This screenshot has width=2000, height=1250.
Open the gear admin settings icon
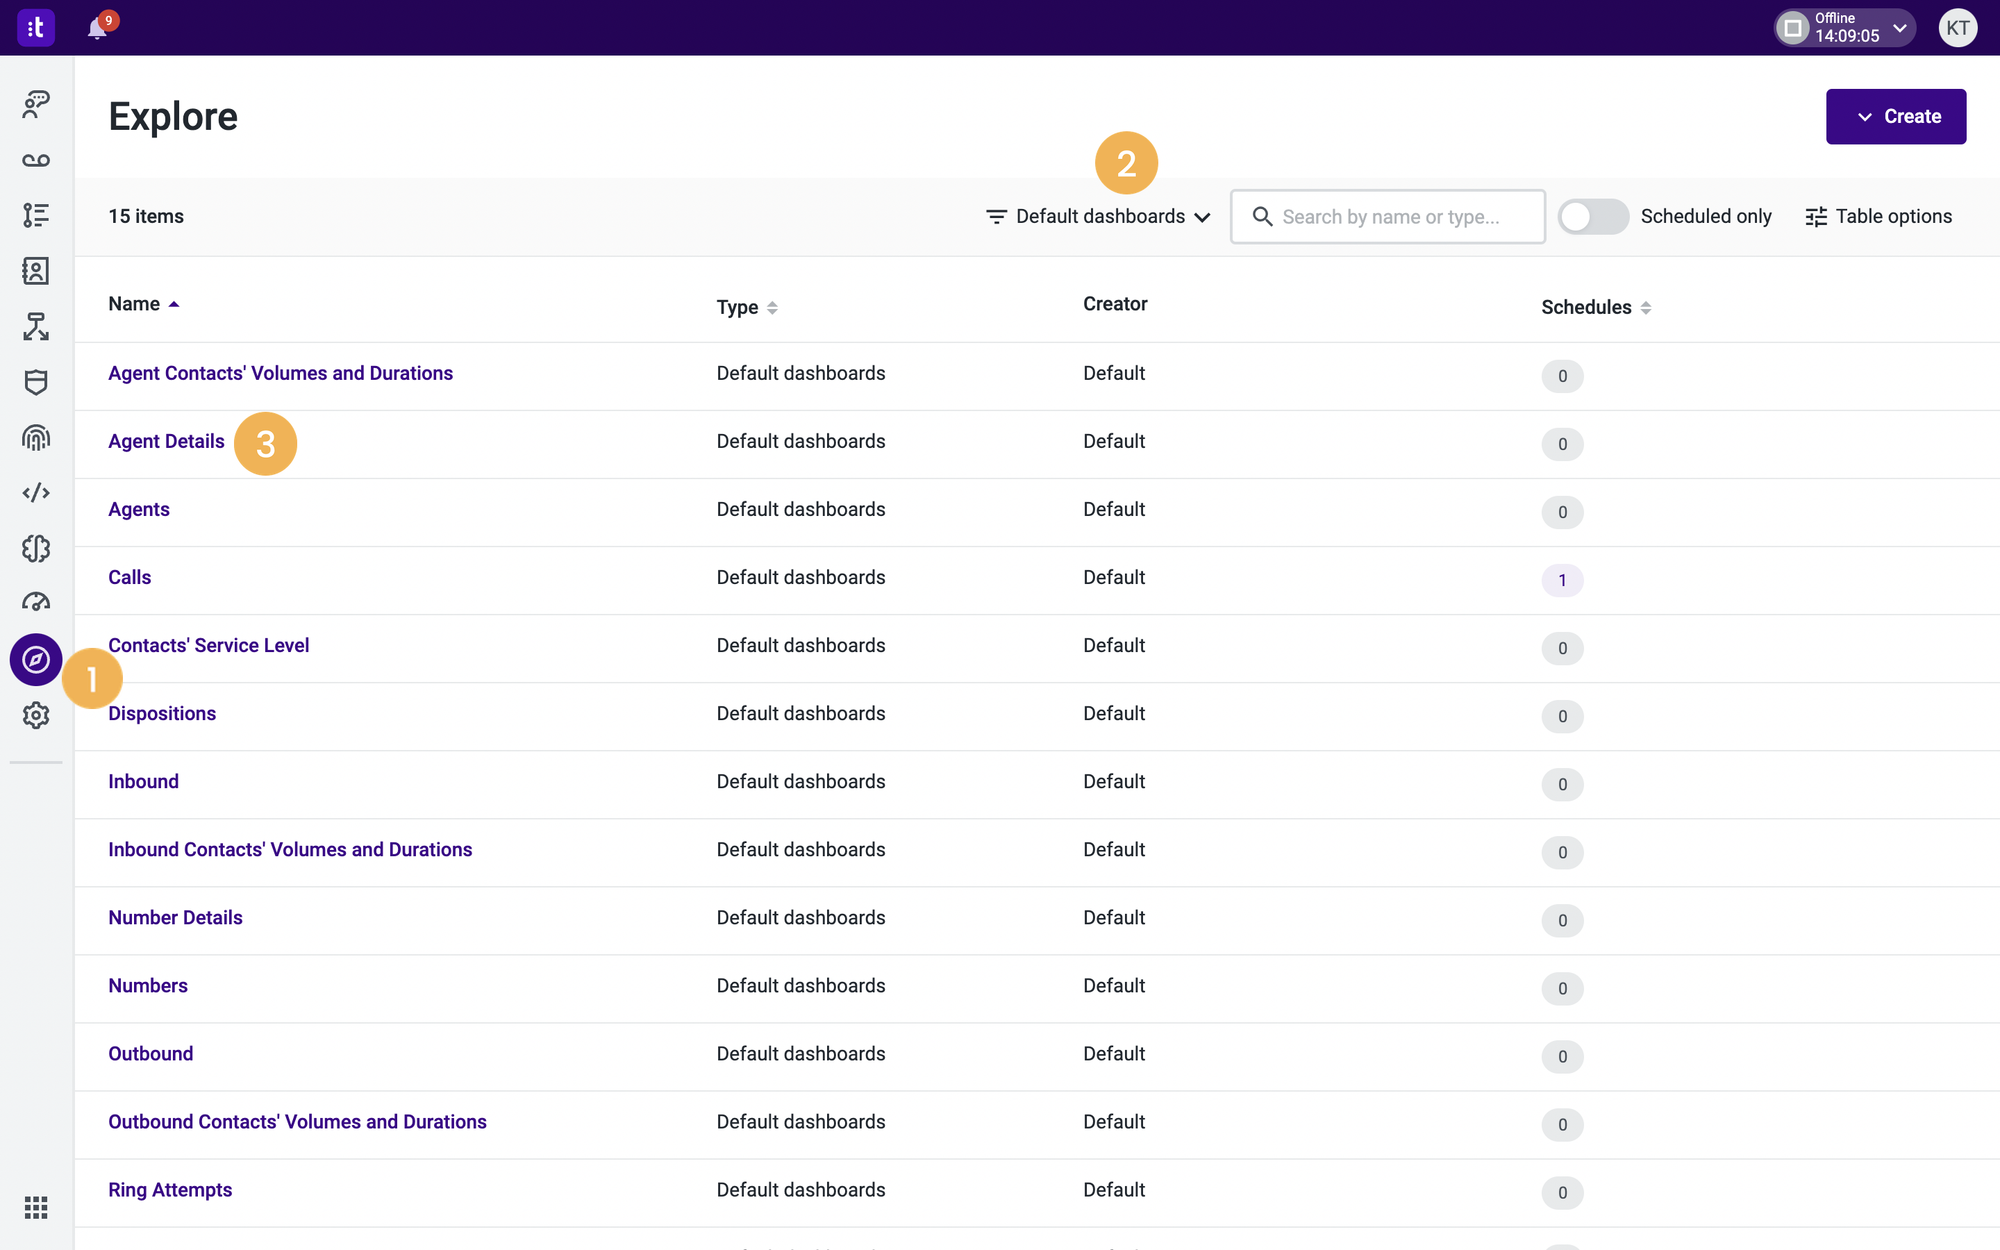tap(36, 715)
